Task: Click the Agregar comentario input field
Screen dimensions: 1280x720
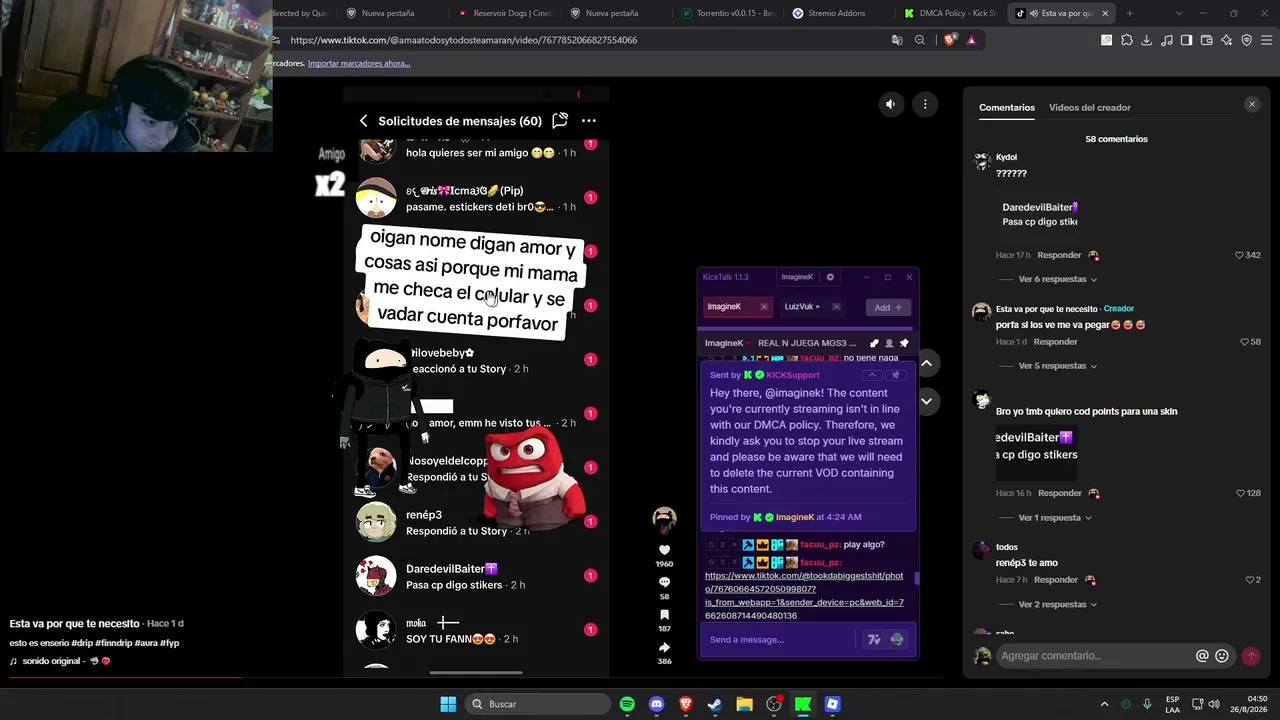Action: [1095, 656]
